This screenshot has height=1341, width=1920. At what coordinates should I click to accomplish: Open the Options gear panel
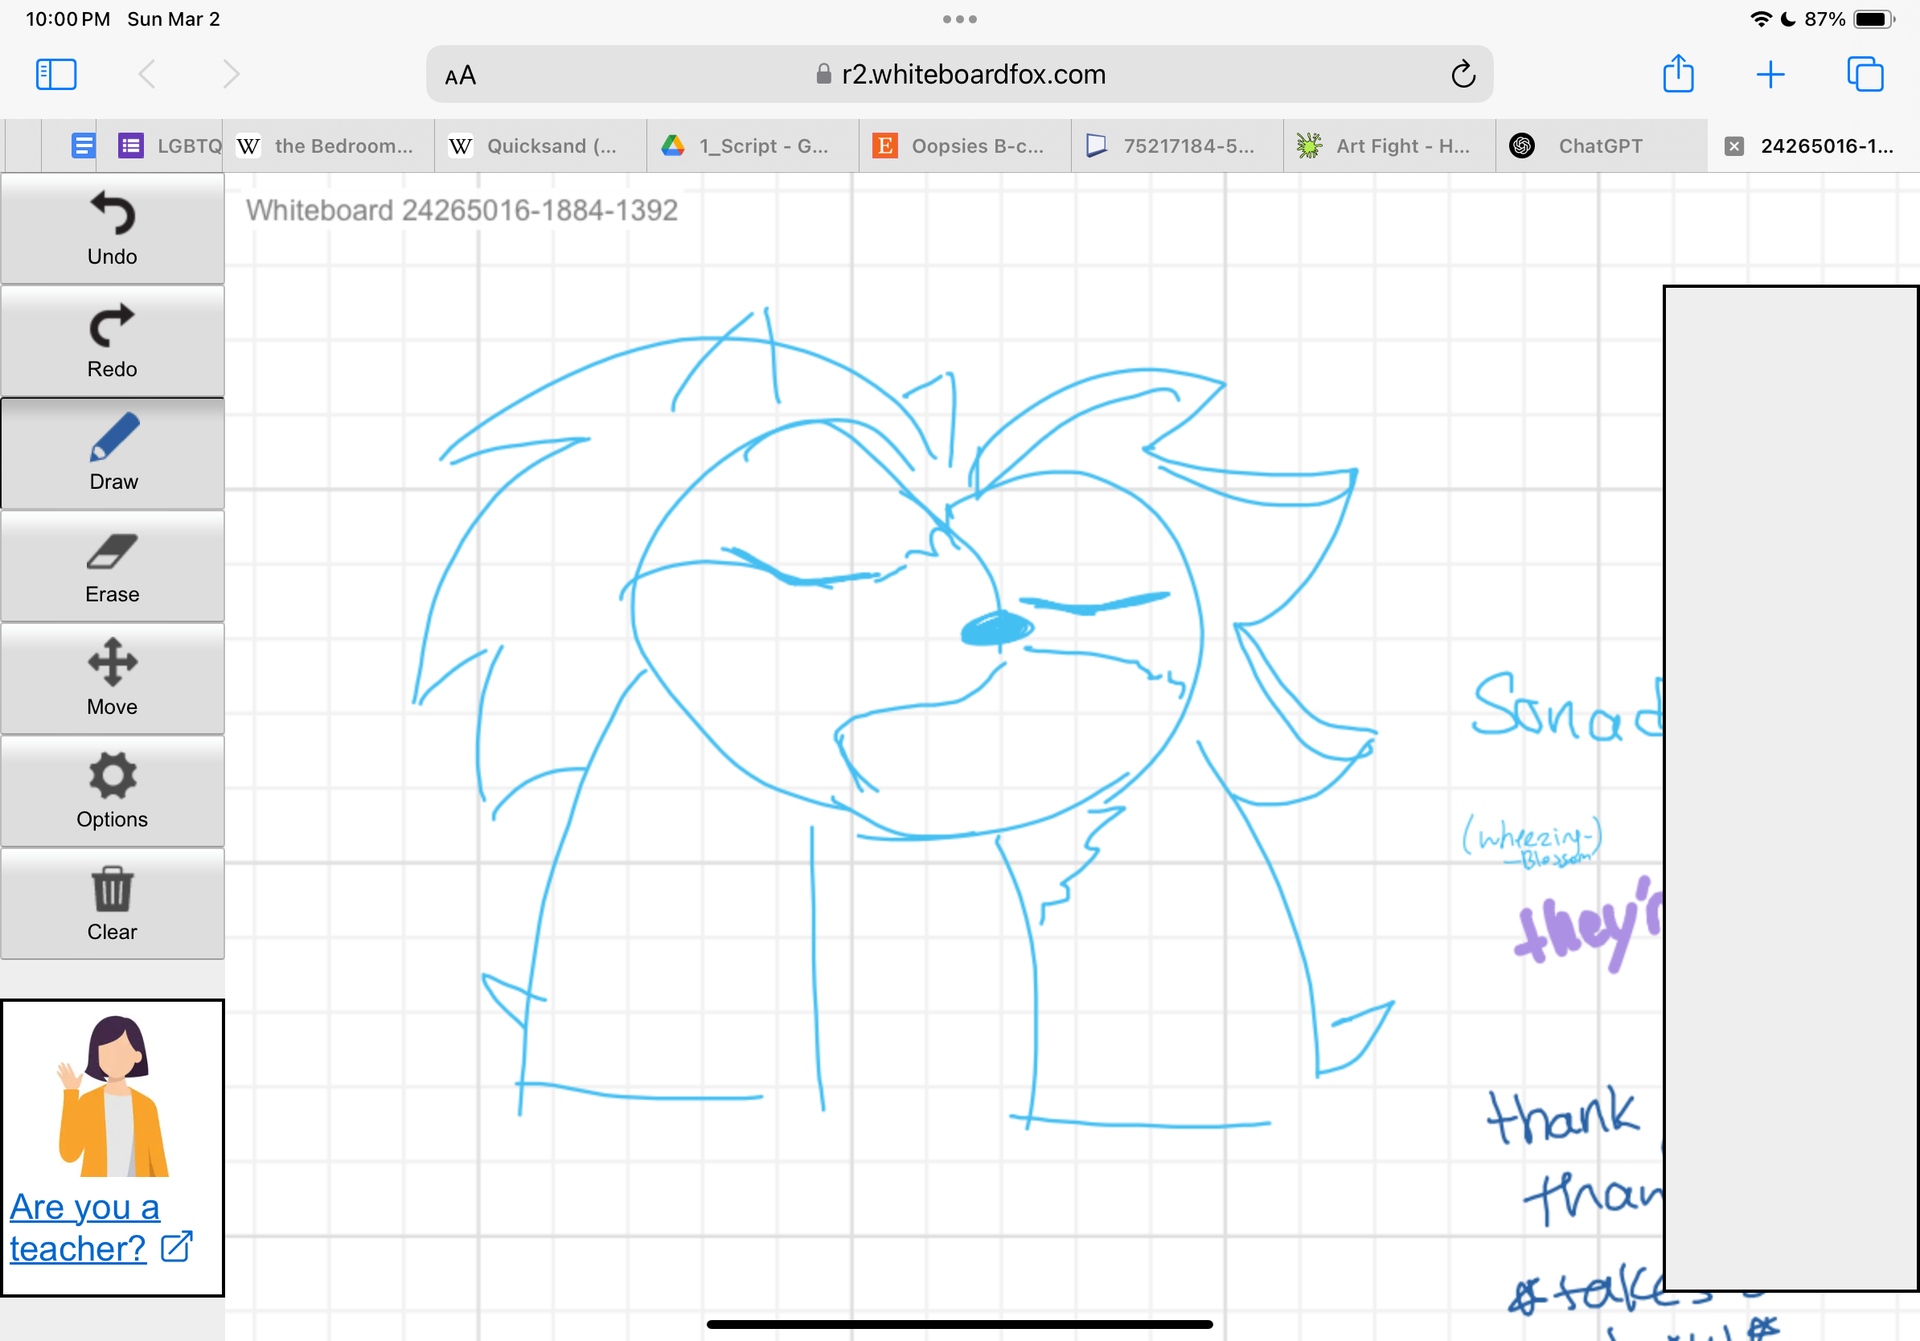coord(112,791)
